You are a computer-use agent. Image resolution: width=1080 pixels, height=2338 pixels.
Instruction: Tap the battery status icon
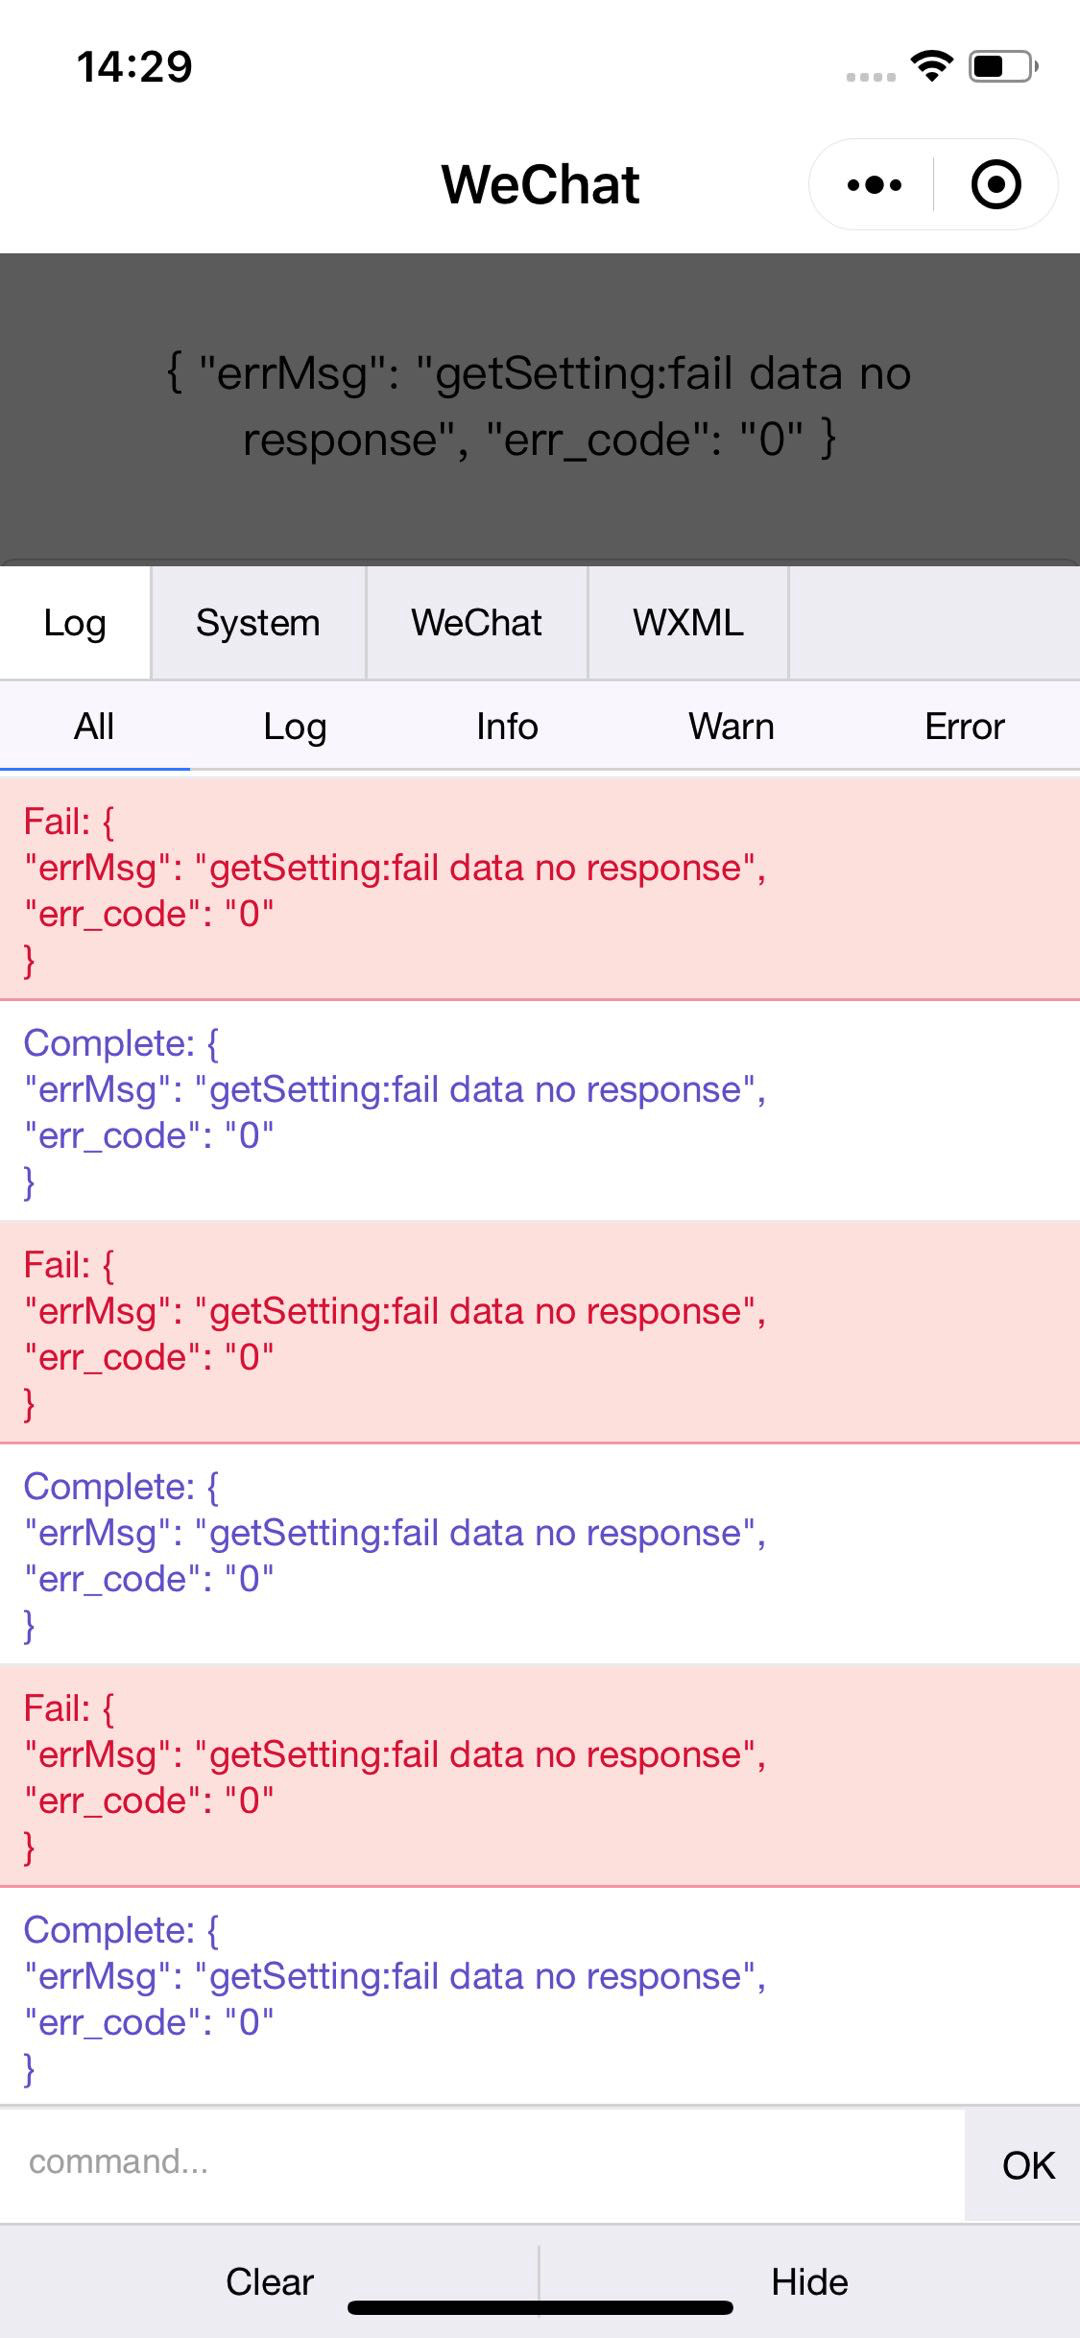tap(1003, 67)
